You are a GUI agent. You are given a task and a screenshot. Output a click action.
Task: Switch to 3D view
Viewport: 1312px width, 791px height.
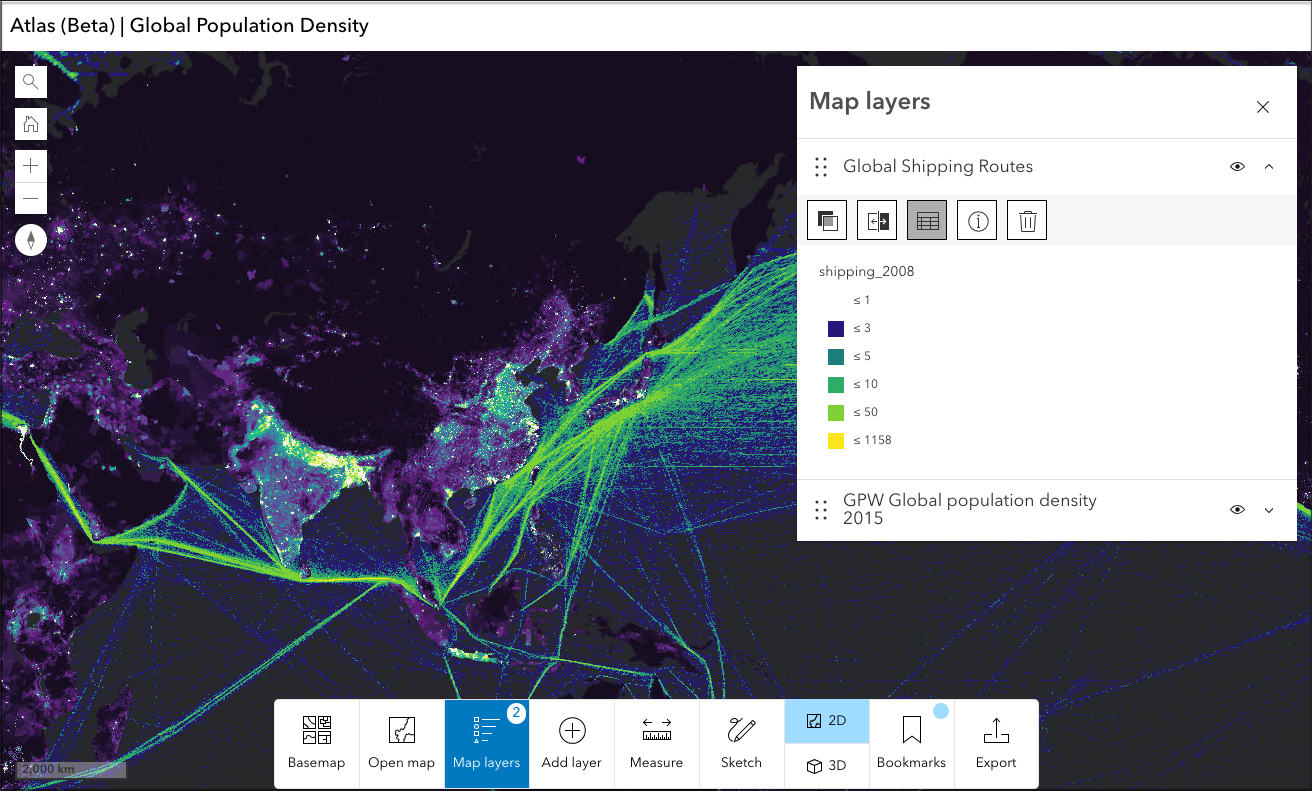coord(827,765)
